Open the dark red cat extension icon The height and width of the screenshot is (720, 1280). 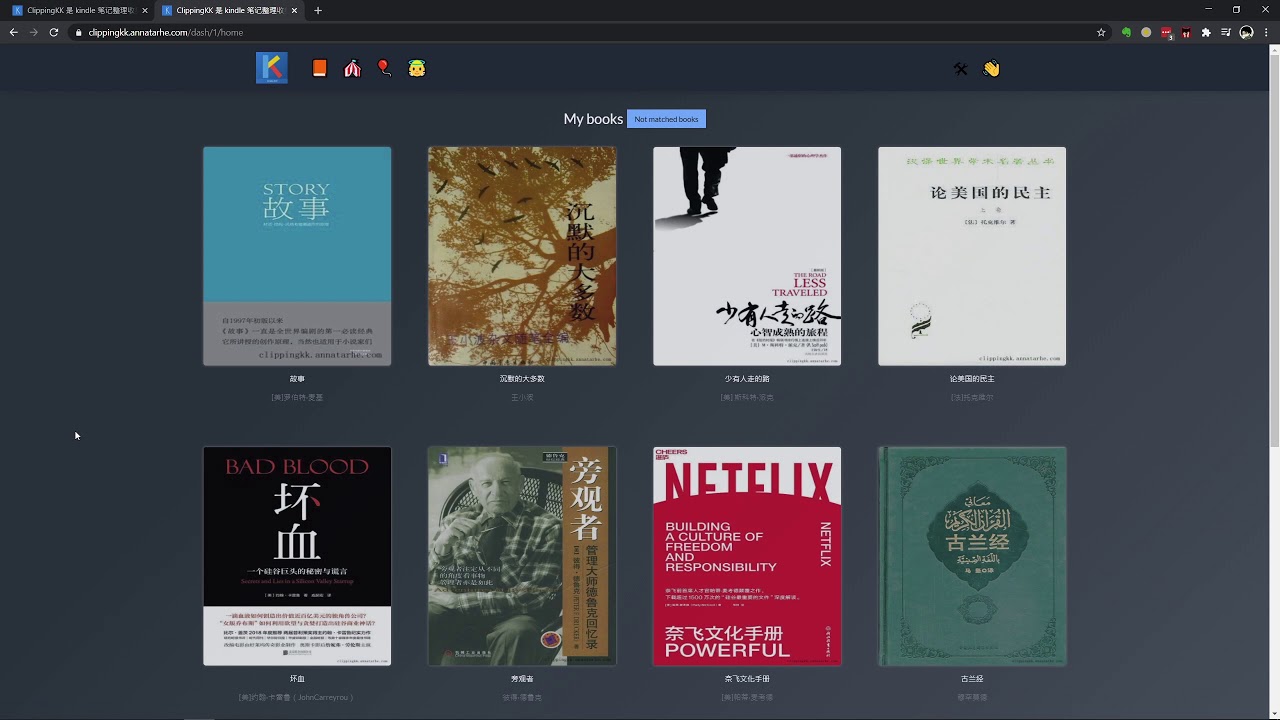click(1186, 32)
